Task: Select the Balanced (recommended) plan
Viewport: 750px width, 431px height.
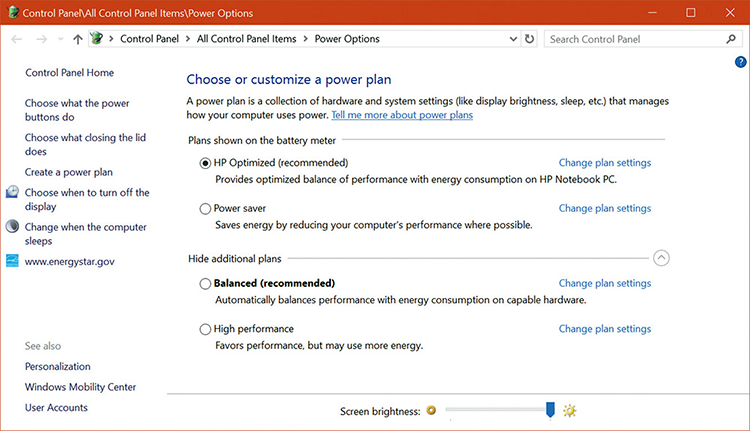Action: tap(206, 284)
